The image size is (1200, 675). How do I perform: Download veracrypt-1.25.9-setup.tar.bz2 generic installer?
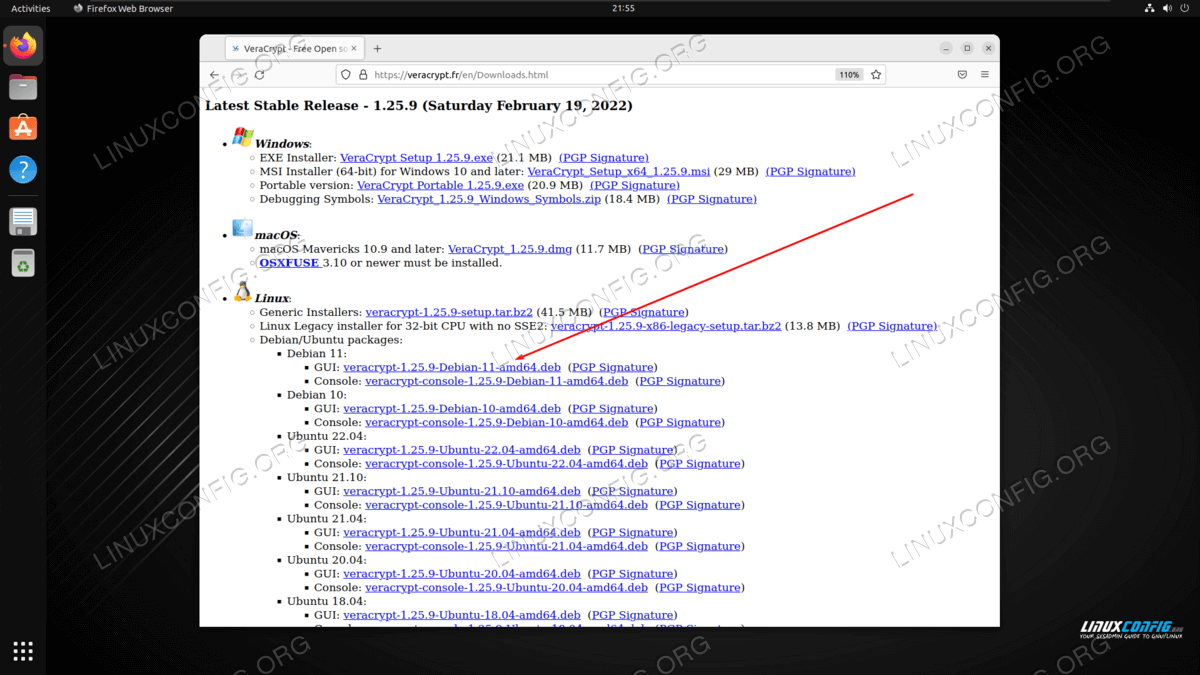(x=449, y=312)
